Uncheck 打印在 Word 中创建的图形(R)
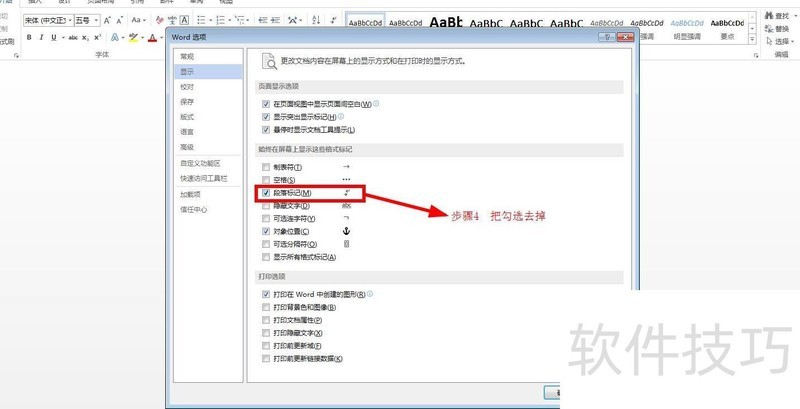 (265, 295)
